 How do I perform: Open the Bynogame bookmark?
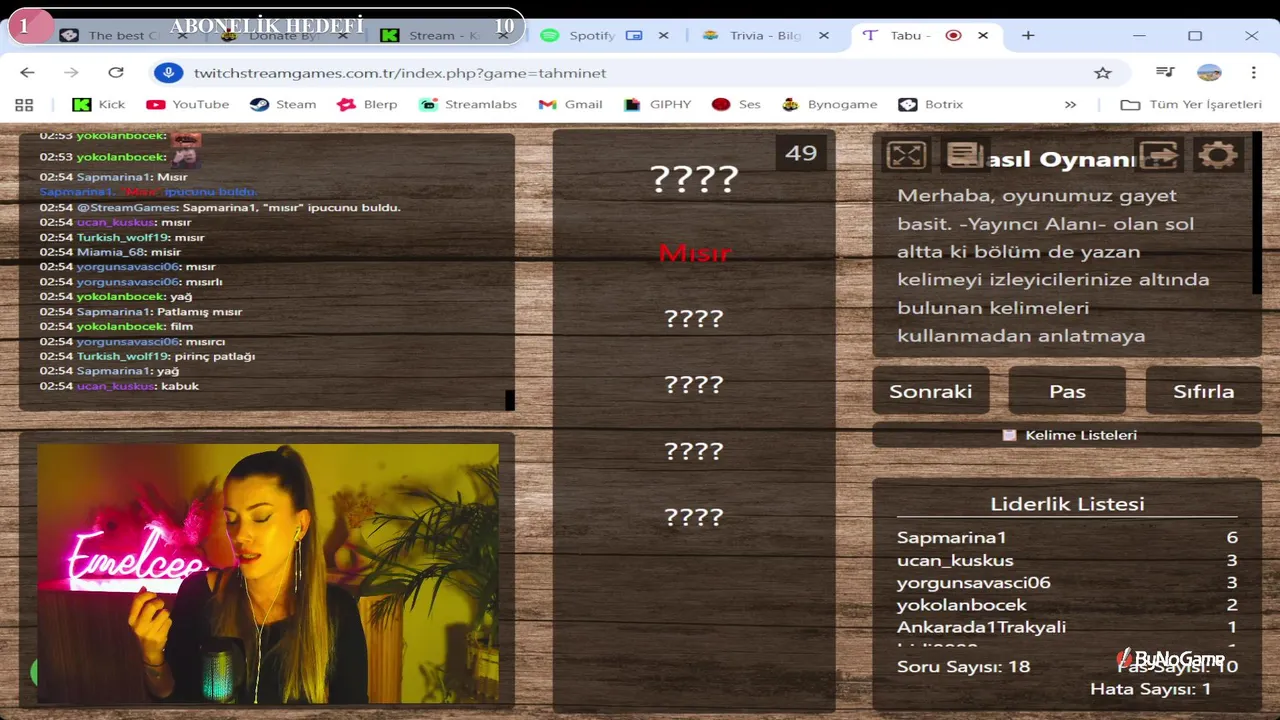(830, 104)
